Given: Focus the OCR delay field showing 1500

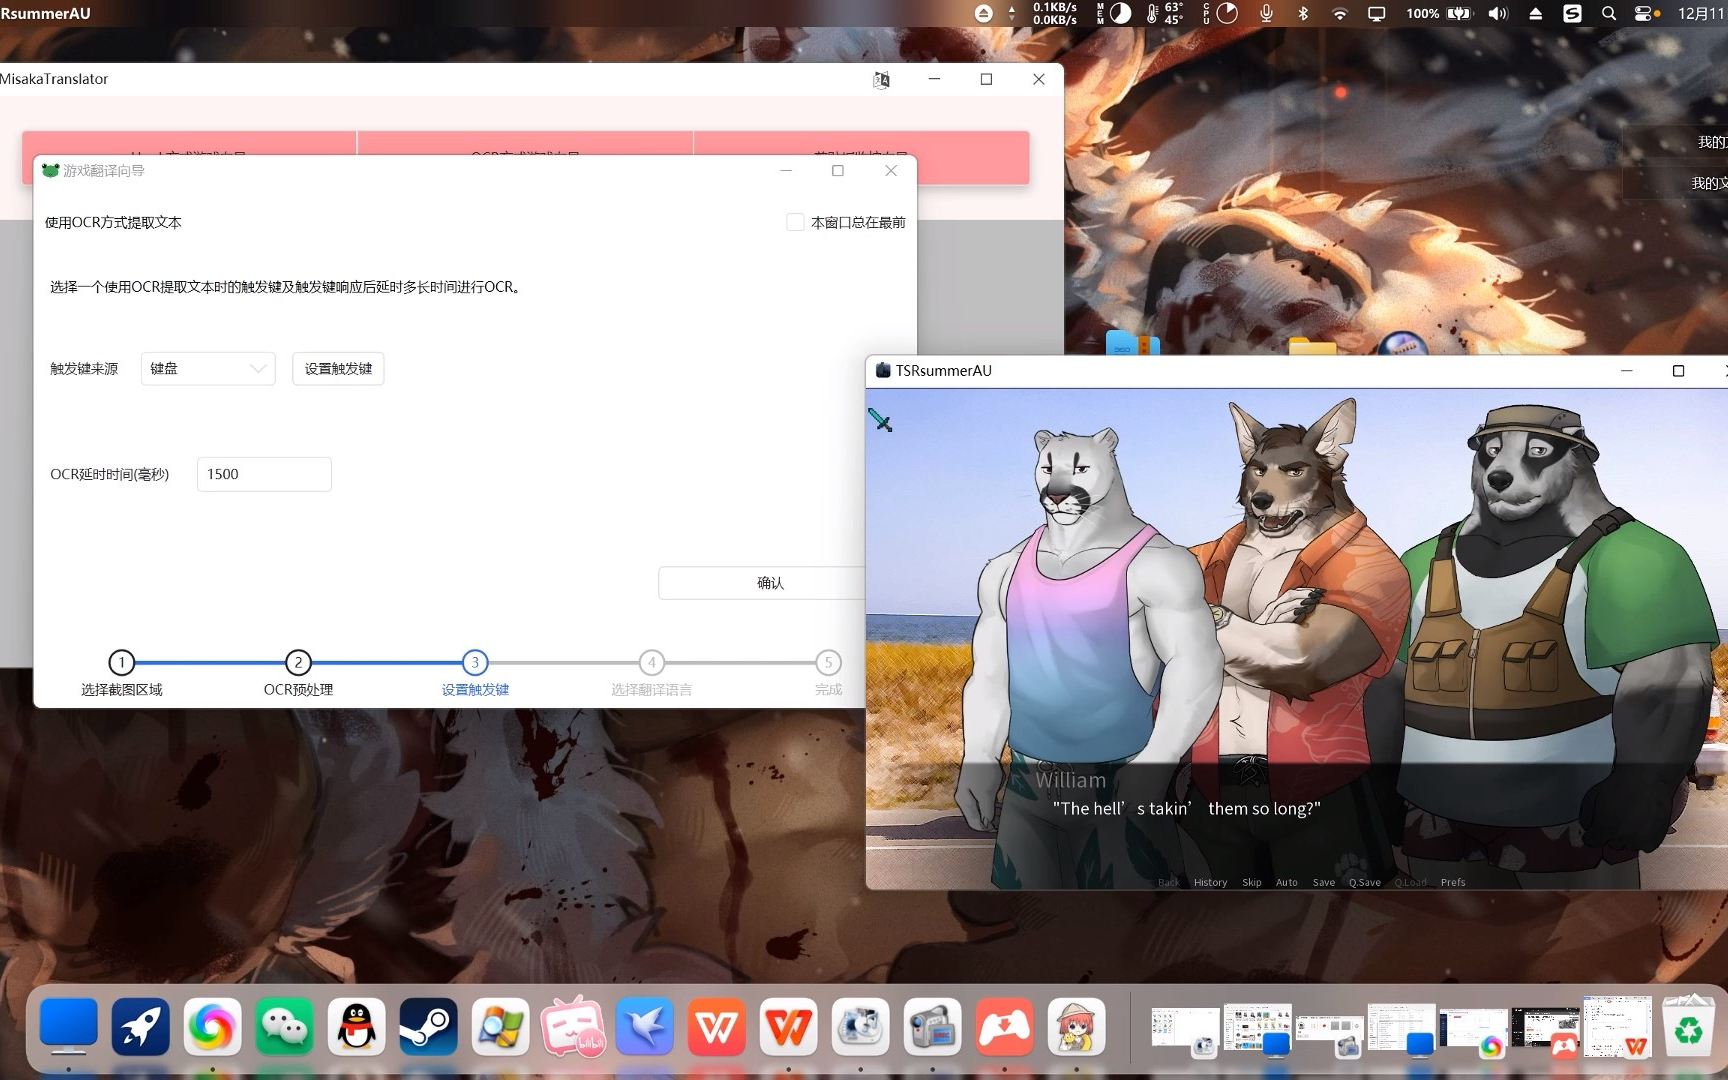Looking at the screenshot, I should [x=264, y=474].
